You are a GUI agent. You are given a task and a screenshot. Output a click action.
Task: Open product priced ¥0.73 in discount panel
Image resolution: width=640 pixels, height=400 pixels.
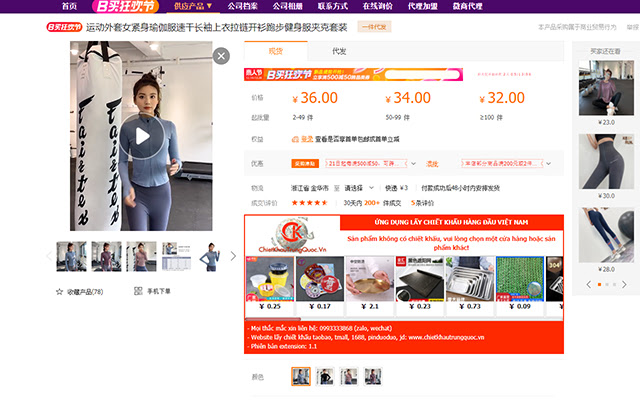[470, 283]
